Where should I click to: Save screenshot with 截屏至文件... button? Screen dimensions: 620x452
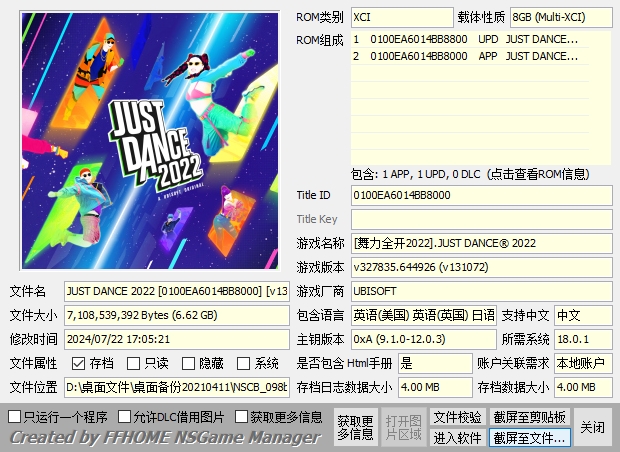pyautogui.click(x=529, y=438)
